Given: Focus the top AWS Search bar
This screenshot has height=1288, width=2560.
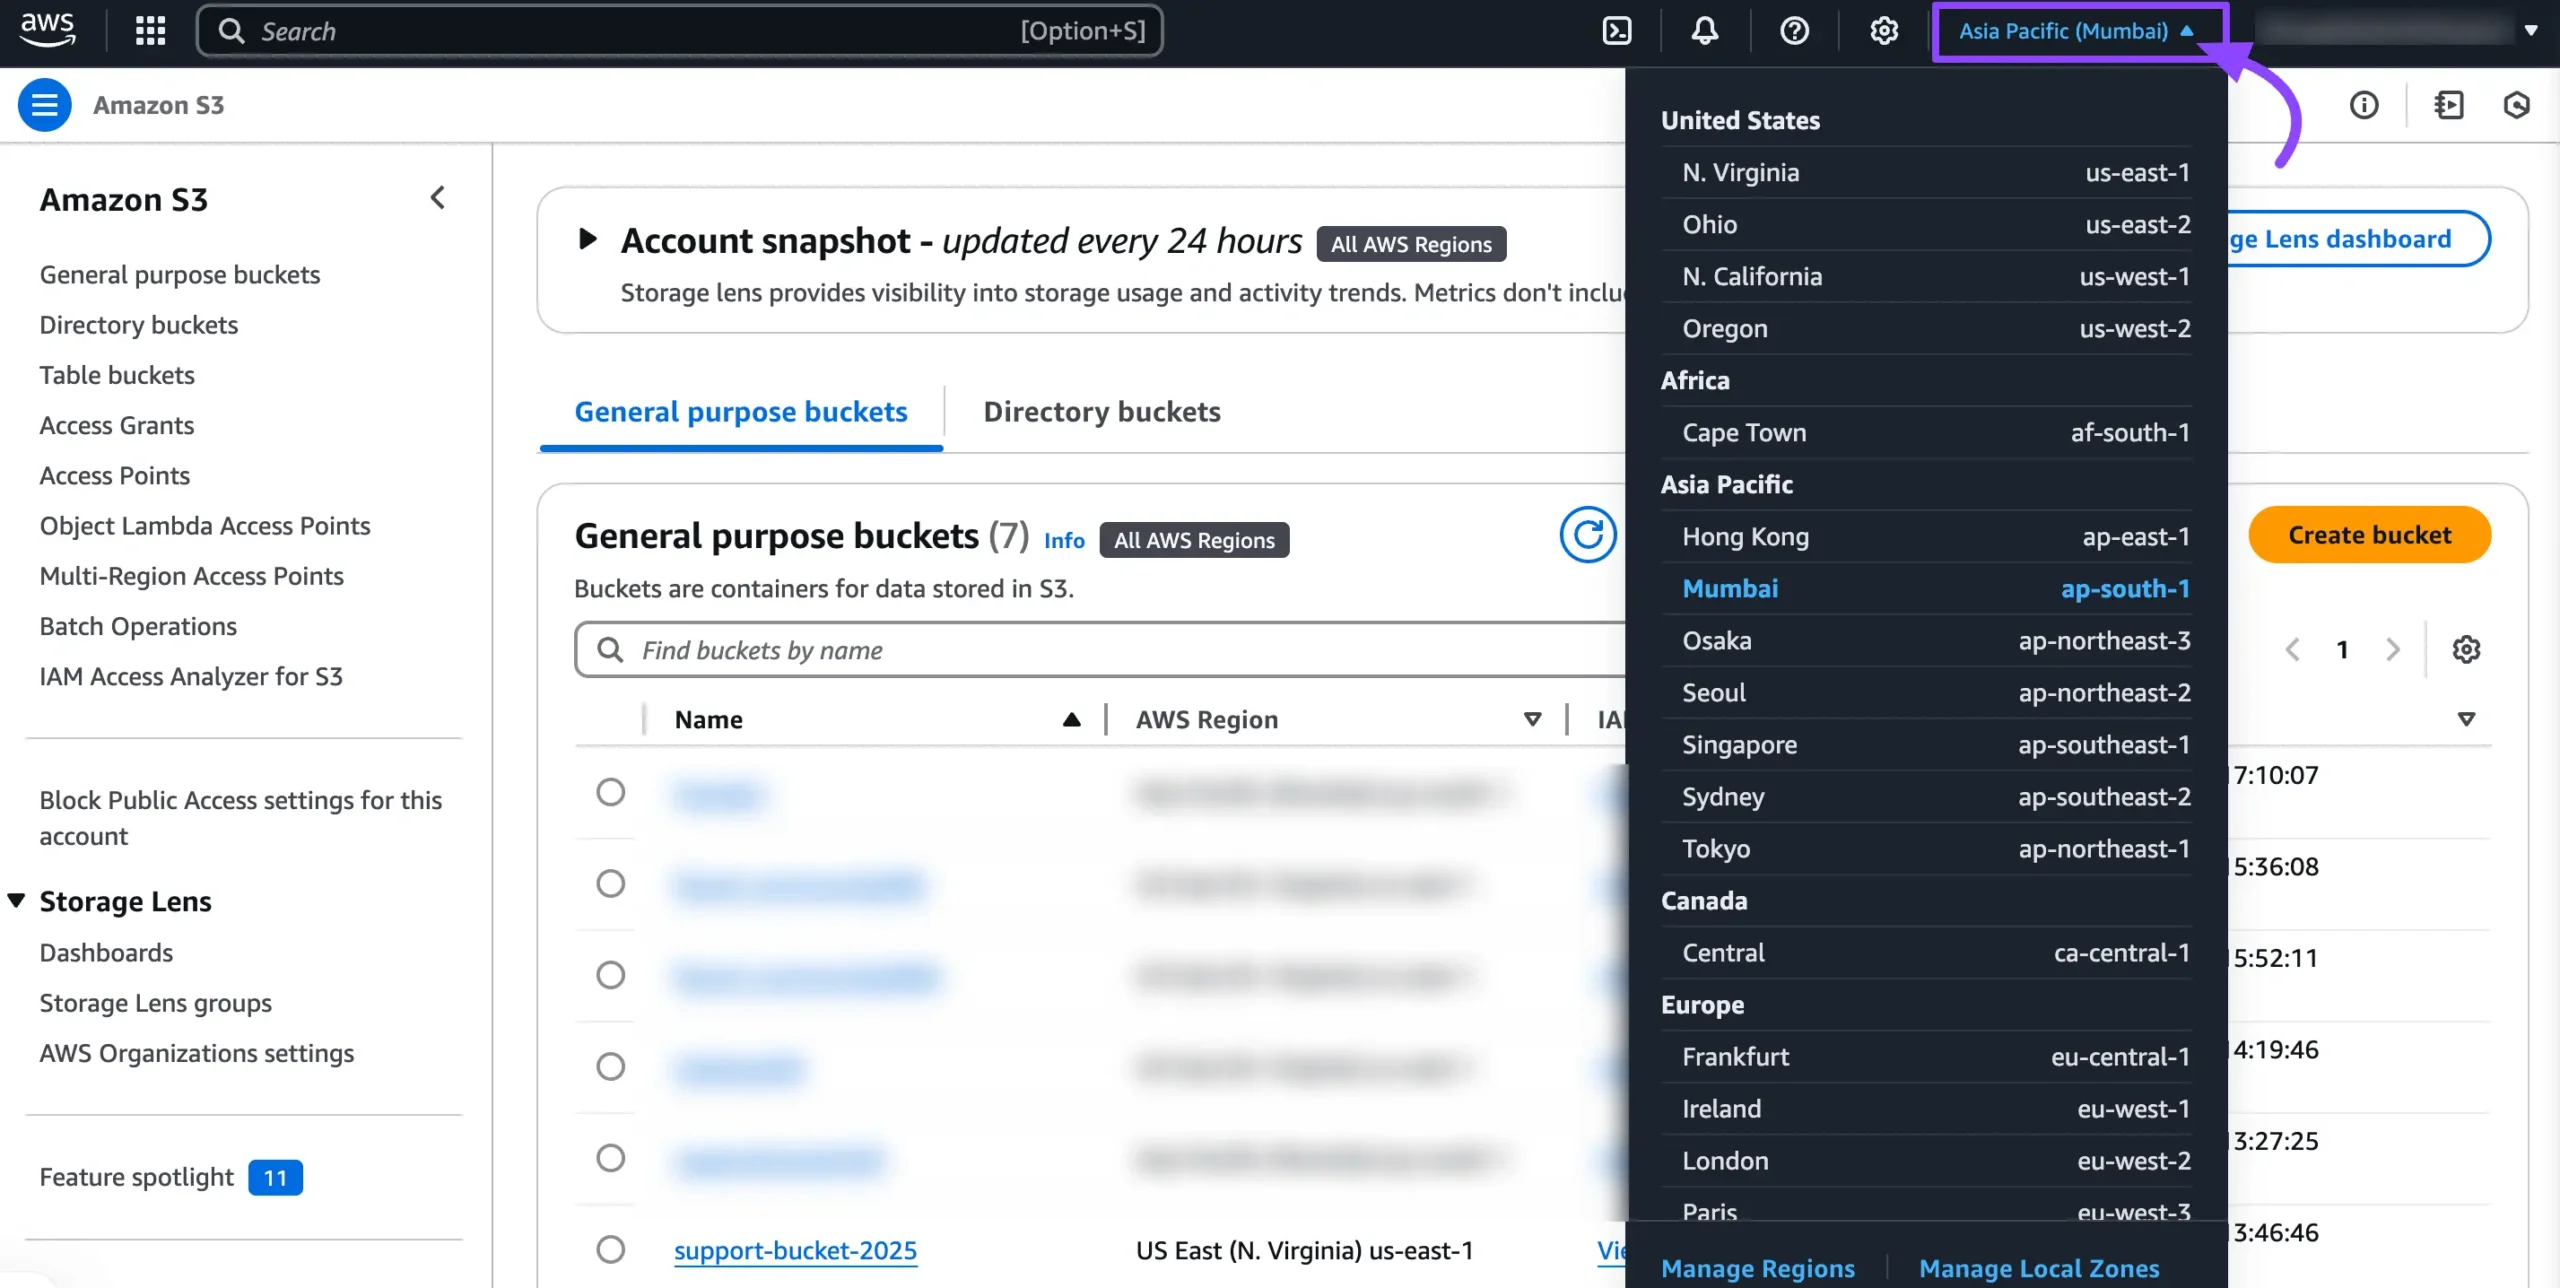Looking at the screenshot, I should (680, 31).
